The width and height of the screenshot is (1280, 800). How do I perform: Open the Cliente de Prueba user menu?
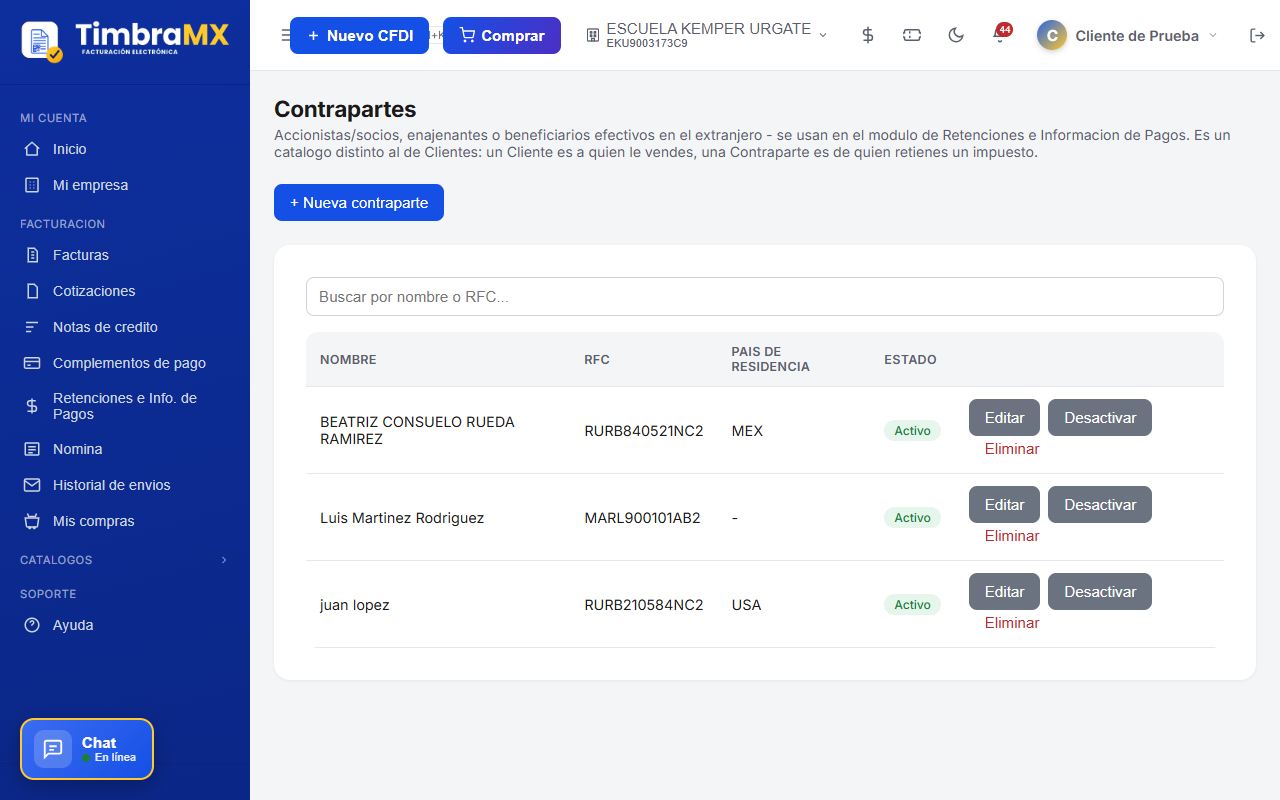1127,35
